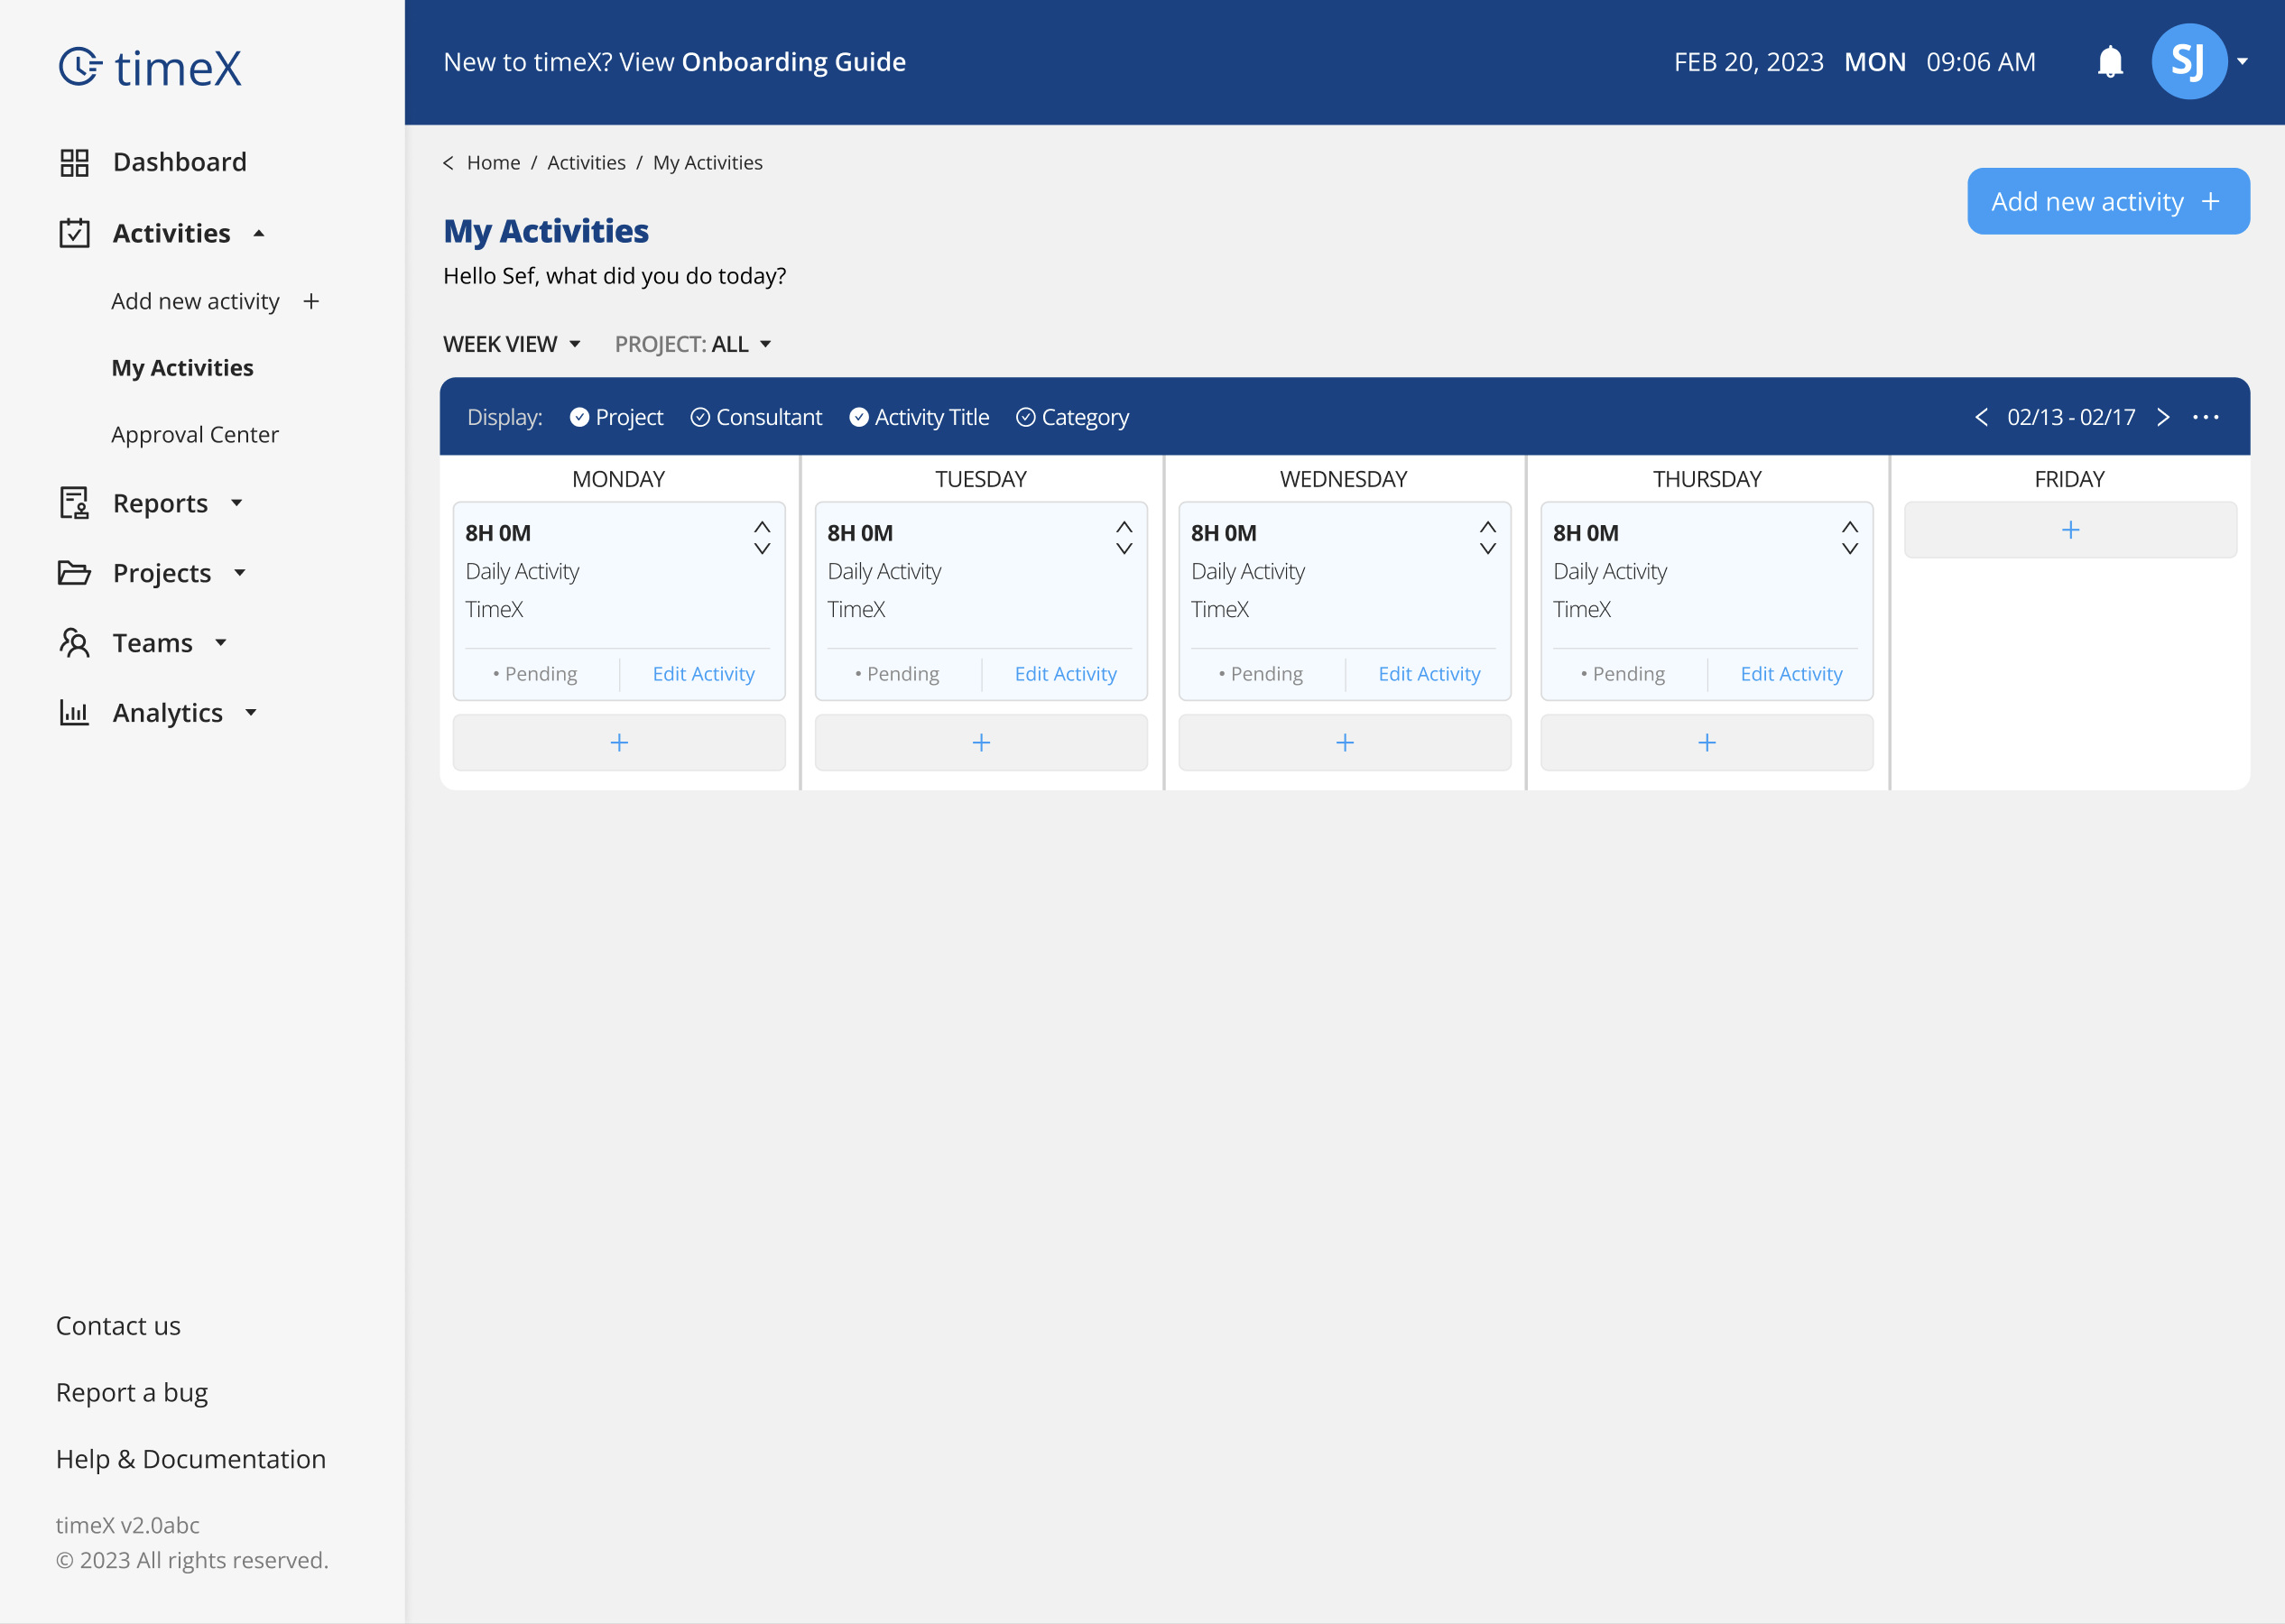This screenshot has width=2285, height=1624.
Task: Add activity to Friday with plus
Action: point(2069,530)
